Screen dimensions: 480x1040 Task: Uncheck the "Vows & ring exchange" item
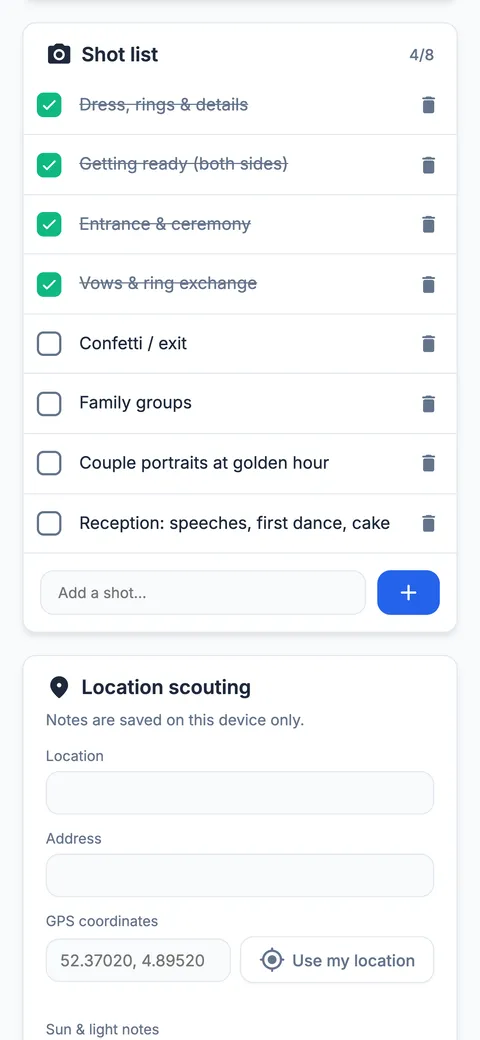49,284
